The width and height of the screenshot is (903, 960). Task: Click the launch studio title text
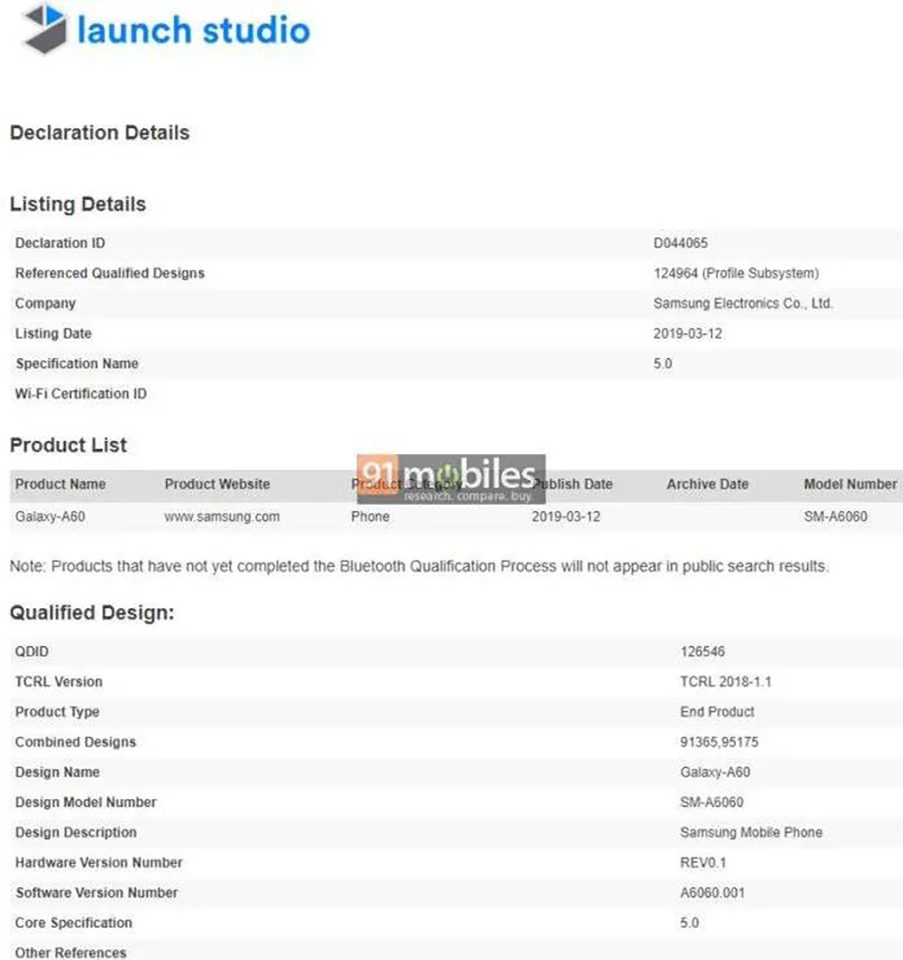click(x=193, y=30)
